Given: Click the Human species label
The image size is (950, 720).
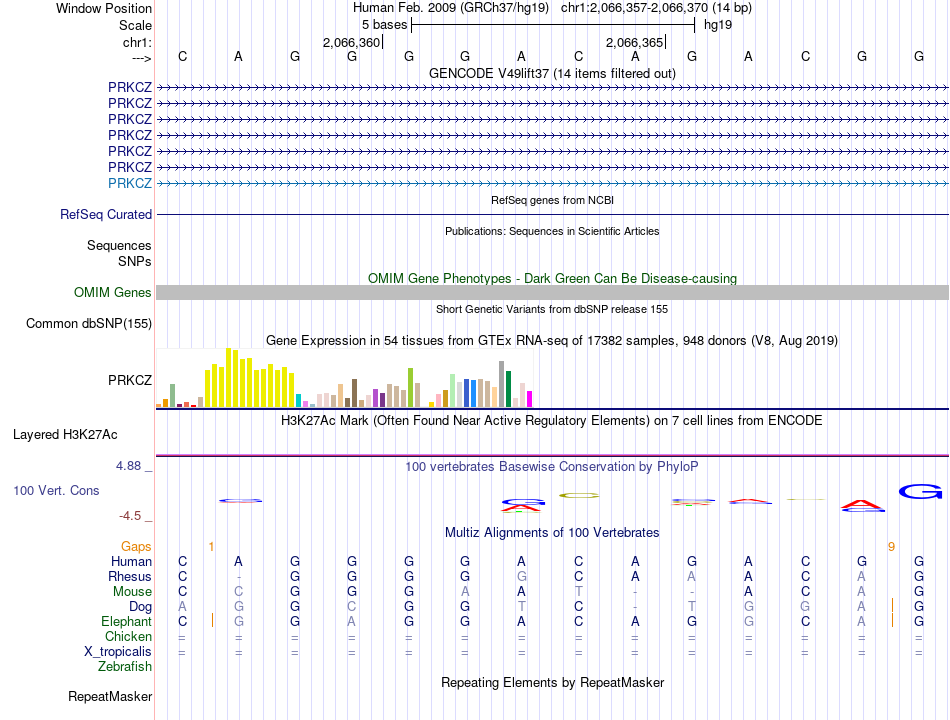Looking at the screenshot, I should coord(131,561).
